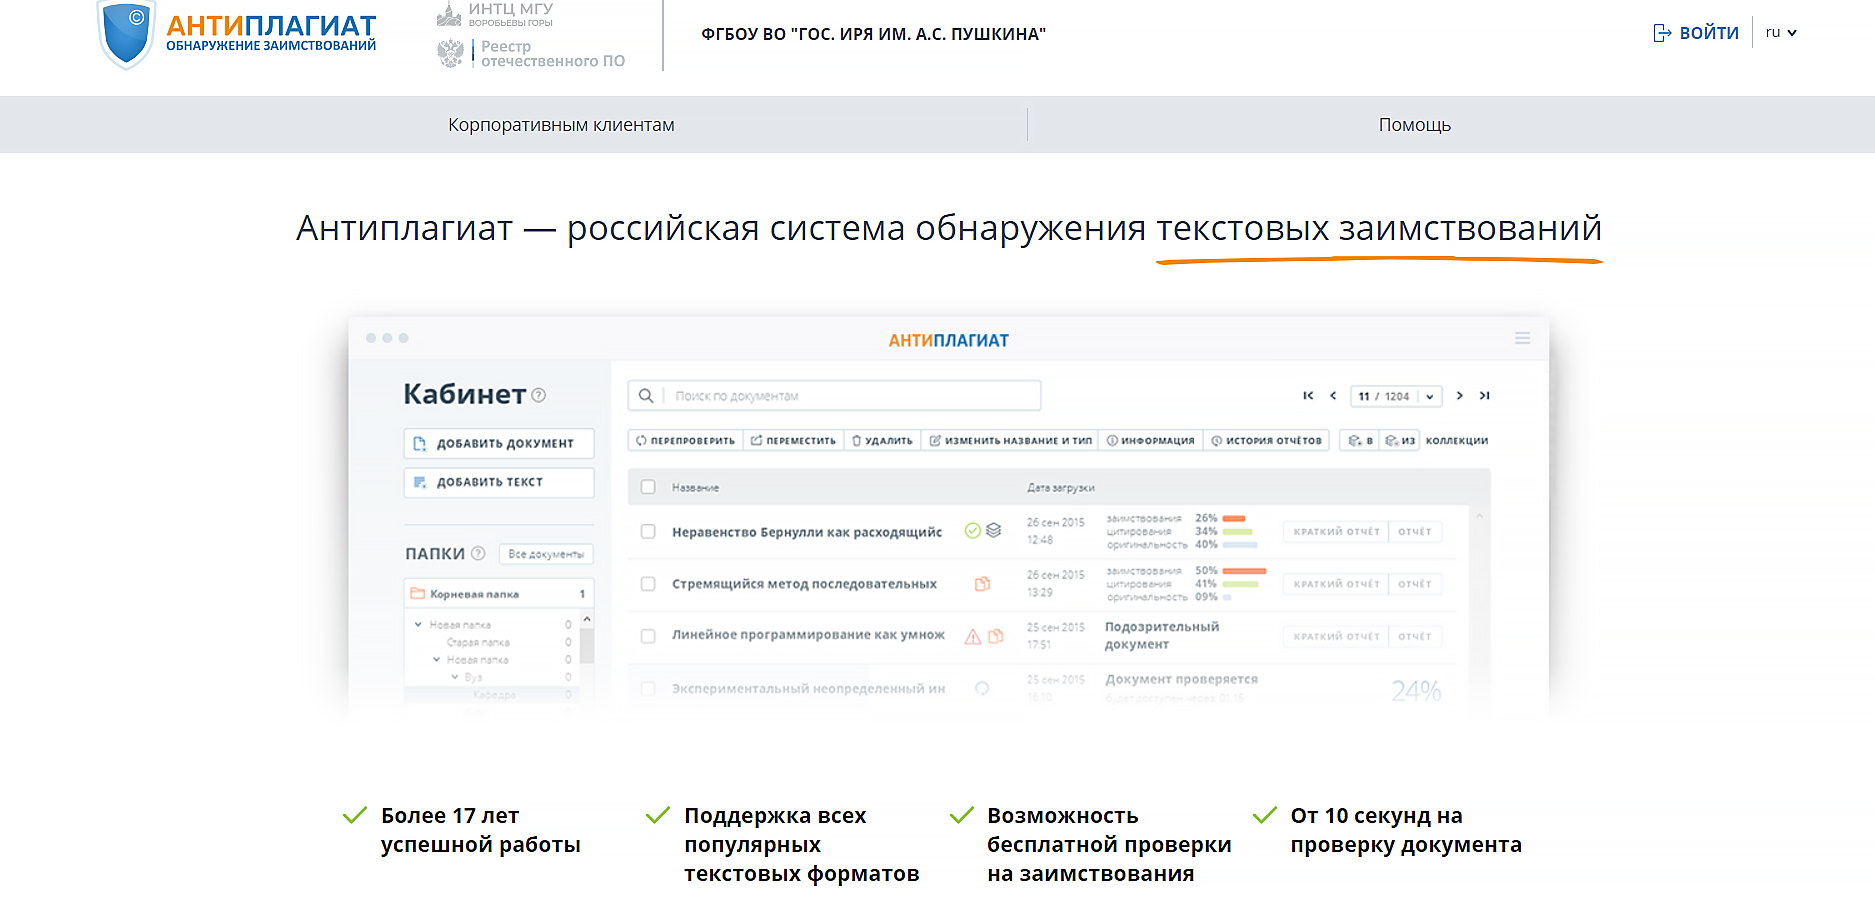Screen dimensions: 1875x910
Task: Click orange copy icon in Стремящийся метод row
Action: (x=983, y=584)
